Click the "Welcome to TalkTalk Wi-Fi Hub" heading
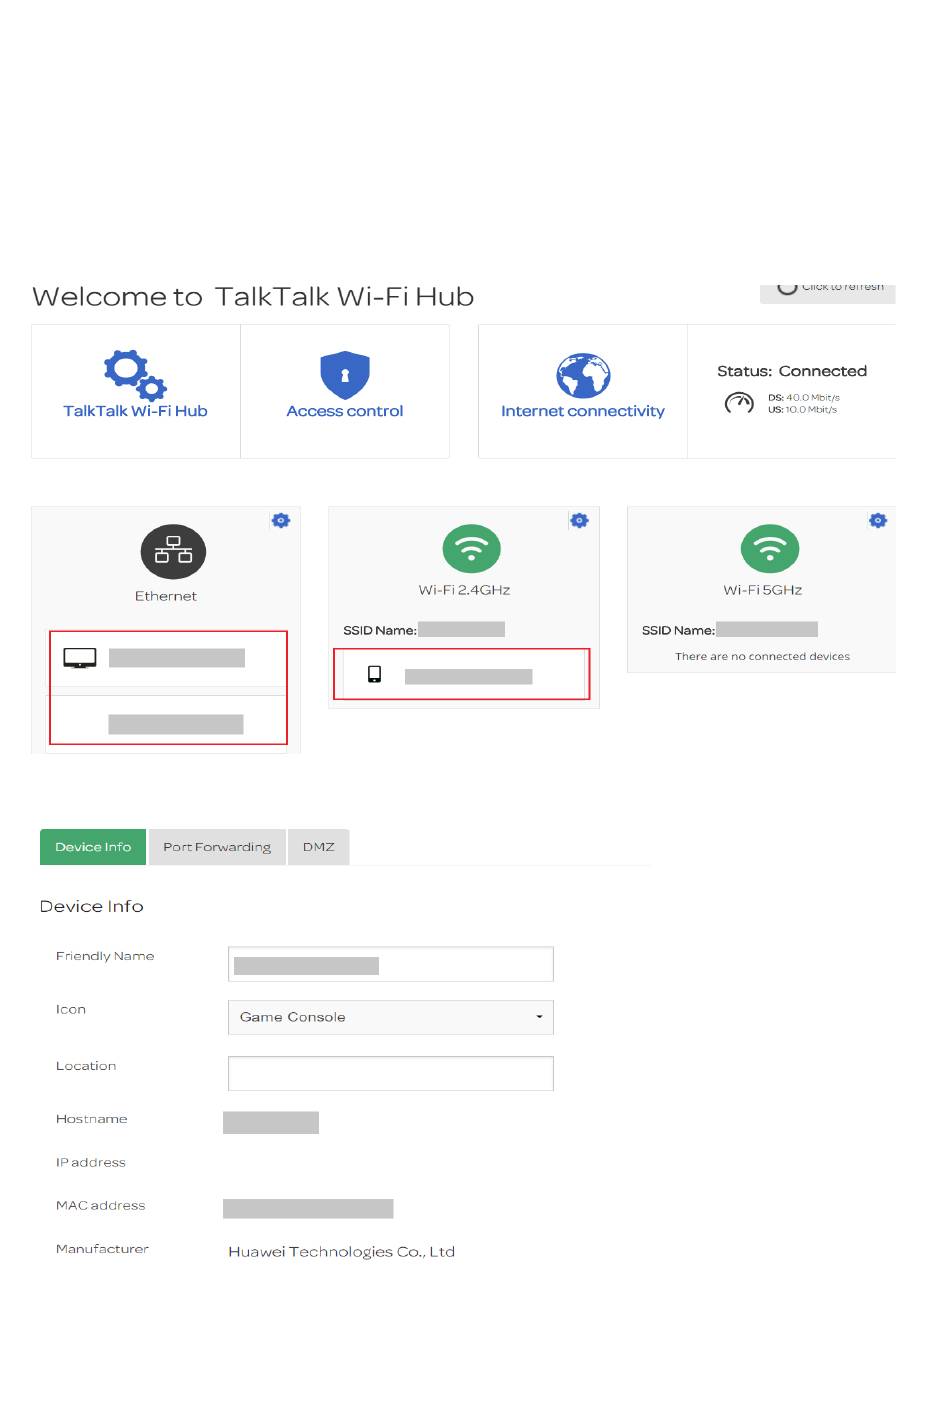The width and height of the screenshot is (950, 1419). (x=253, y=297)
